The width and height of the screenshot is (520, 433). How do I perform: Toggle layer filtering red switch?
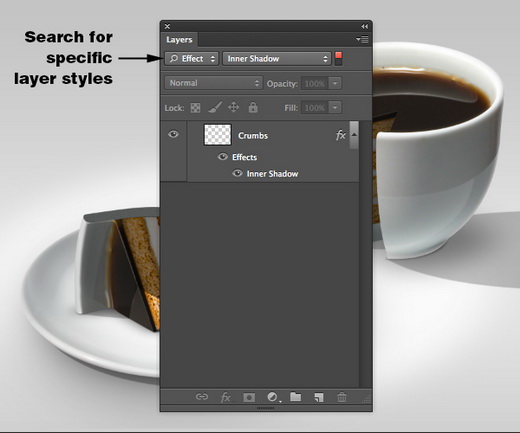[338, 59]
